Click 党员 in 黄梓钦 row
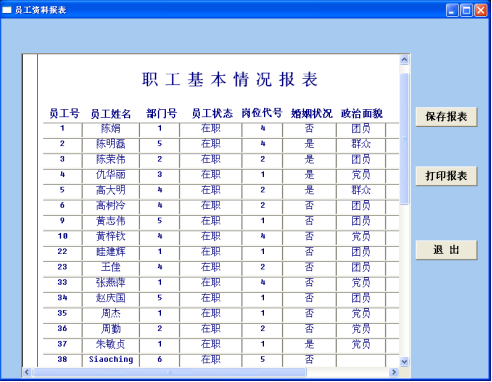492x382 pixels. 361,236
